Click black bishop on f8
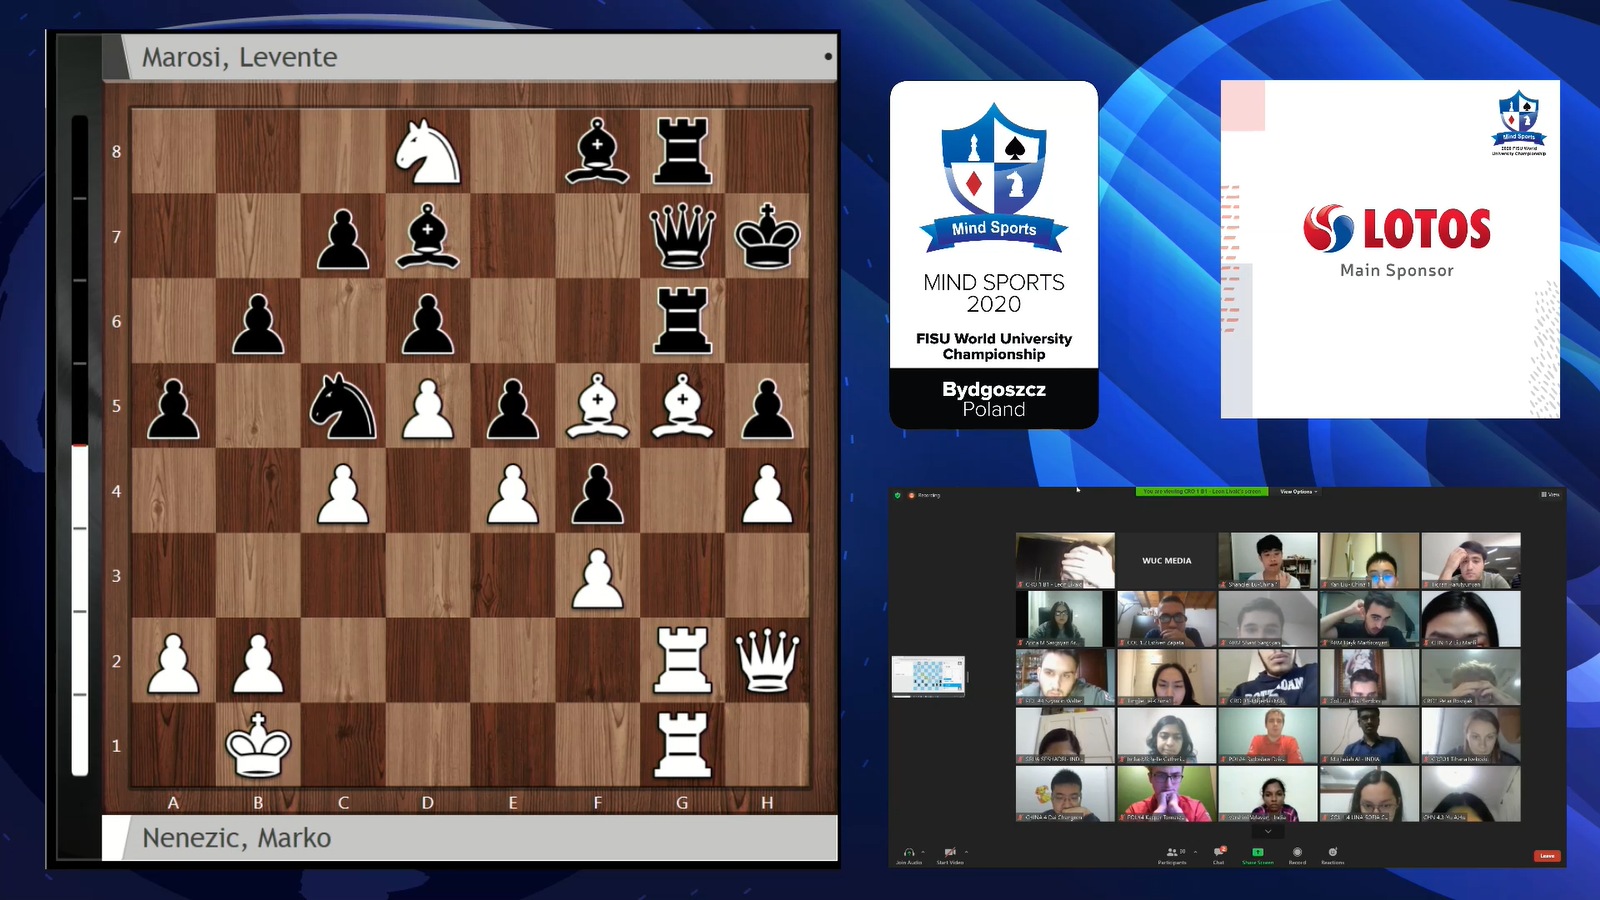The width and height of the screenshot is (1600, 900). (x=598, y=152)
